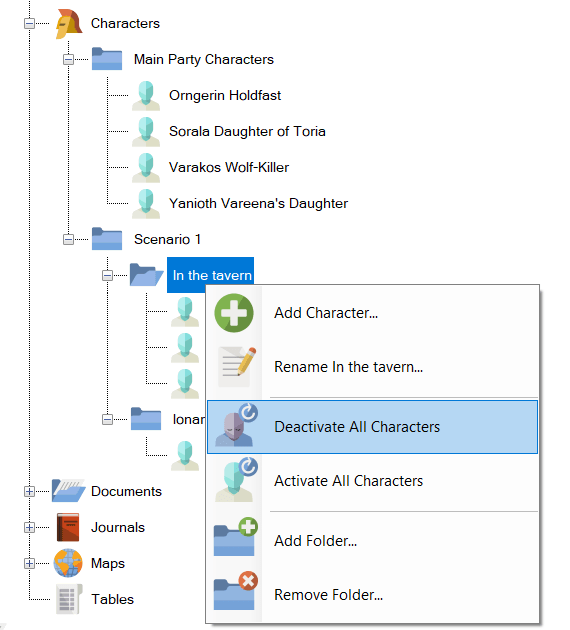The height and width of the screenshot is (630, 570).
Task: Click the Characters helmet icon
Action: point(69,24)
